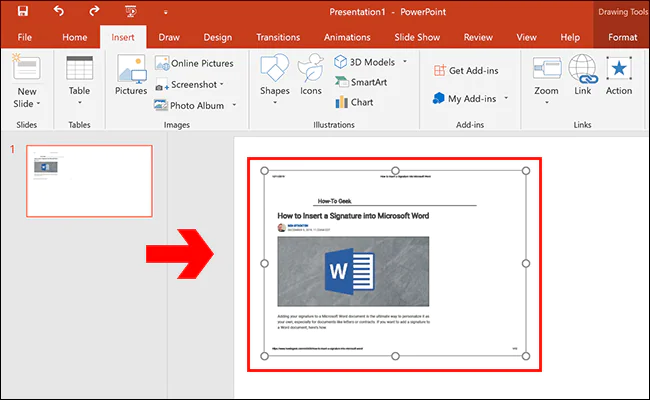Switch to the Design tab
650x400 pixels.
217,37
